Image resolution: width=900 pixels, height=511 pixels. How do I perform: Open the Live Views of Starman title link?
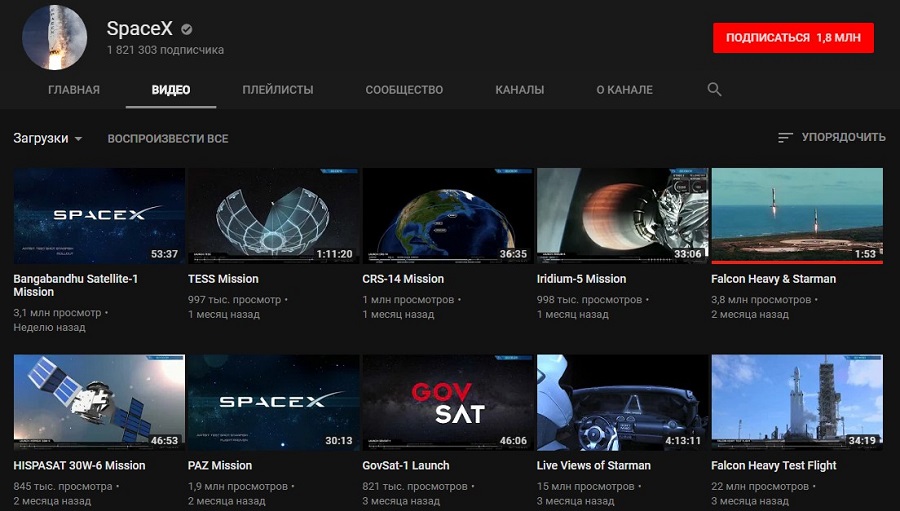click(x=593, y=466)
